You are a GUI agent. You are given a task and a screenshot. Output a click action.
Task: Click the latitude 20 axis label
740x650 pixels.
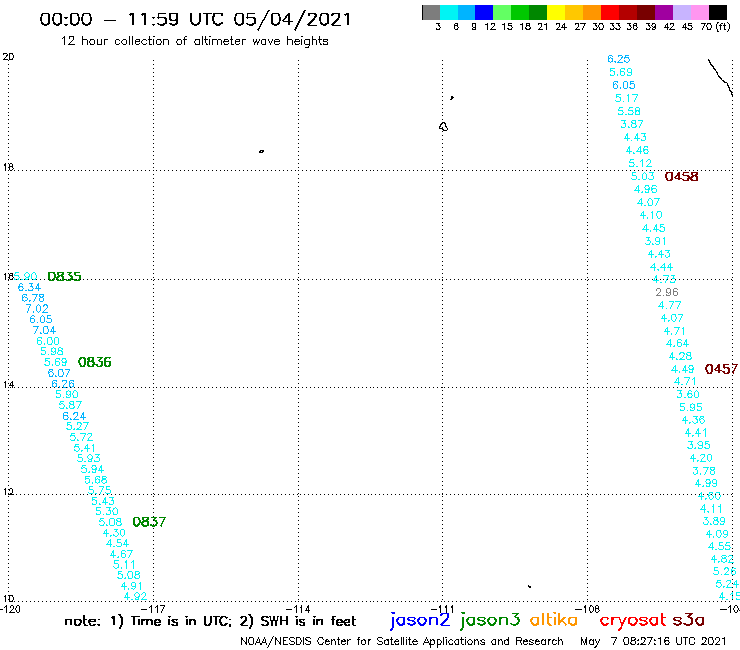click(x=8, y=57)
